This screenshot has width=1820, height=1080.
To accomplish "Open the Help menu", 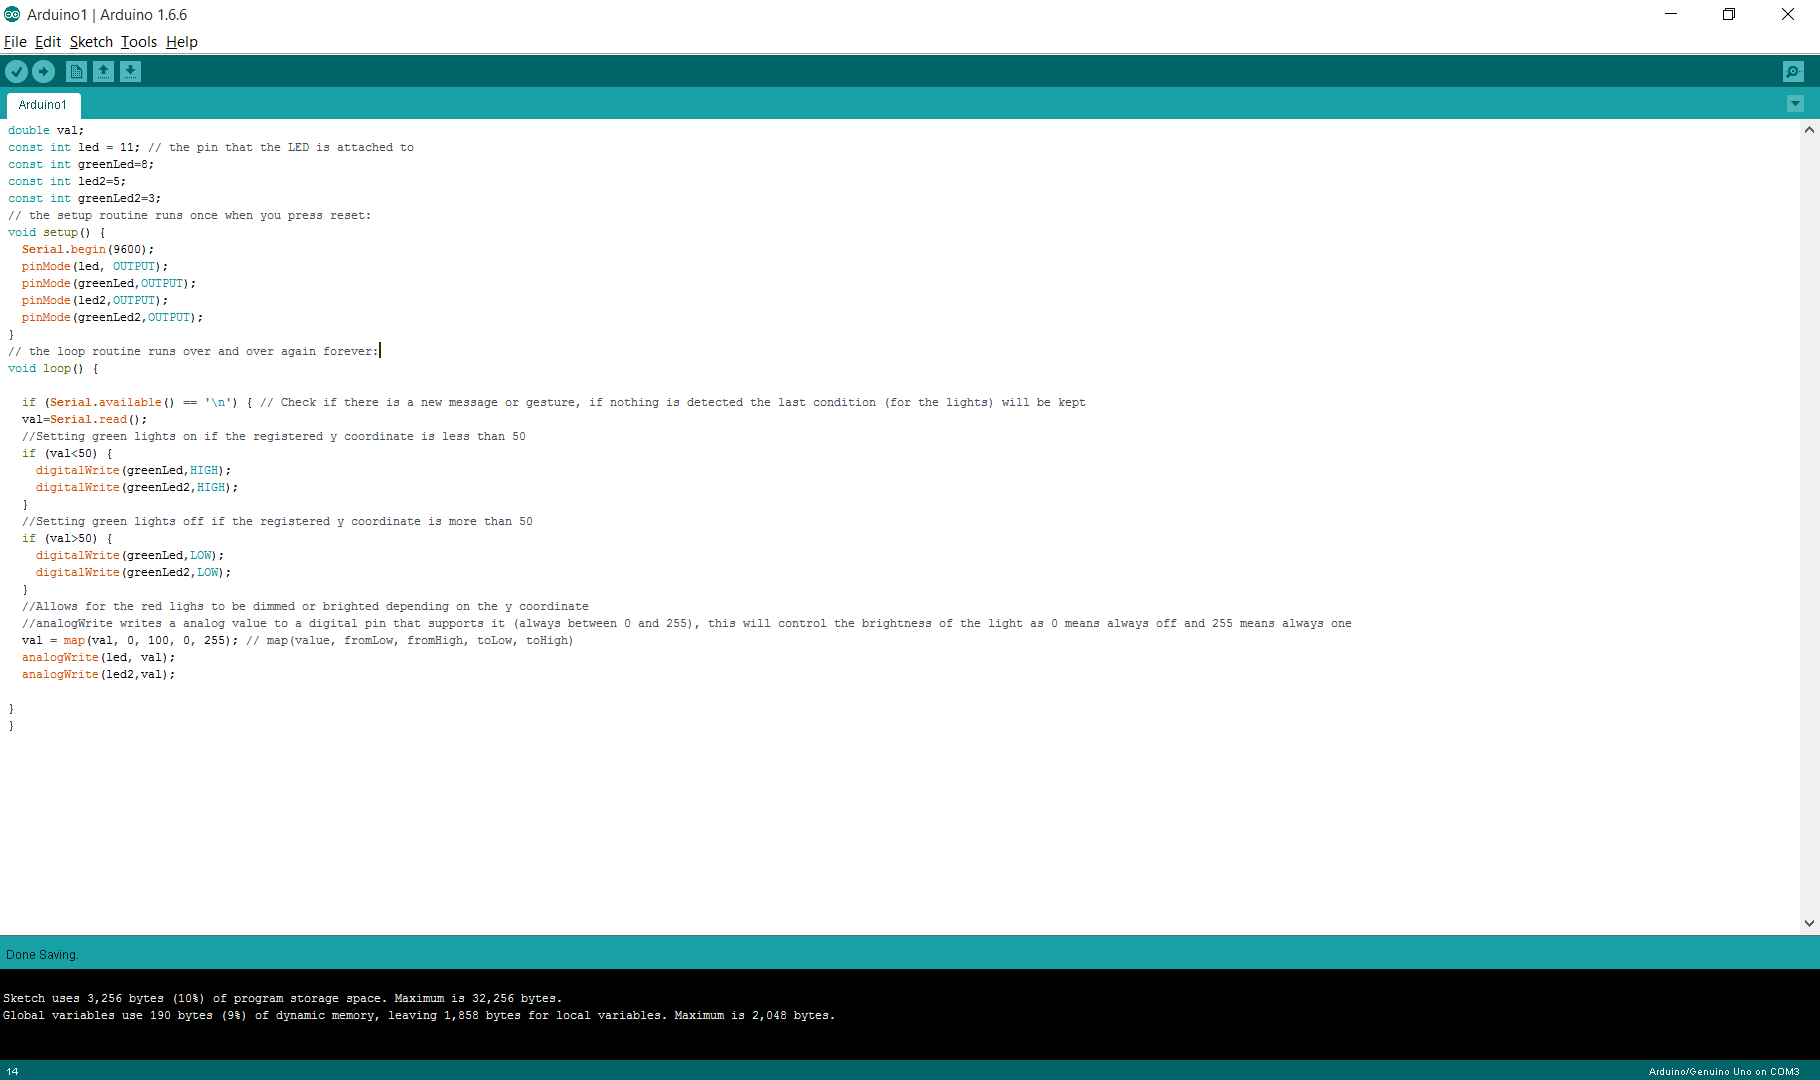I will tap(182, 42).
